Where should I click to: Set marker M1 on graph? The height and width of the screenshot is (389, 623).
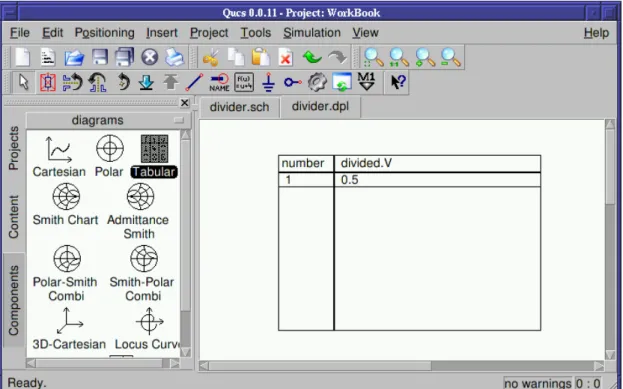coord(366,82)
